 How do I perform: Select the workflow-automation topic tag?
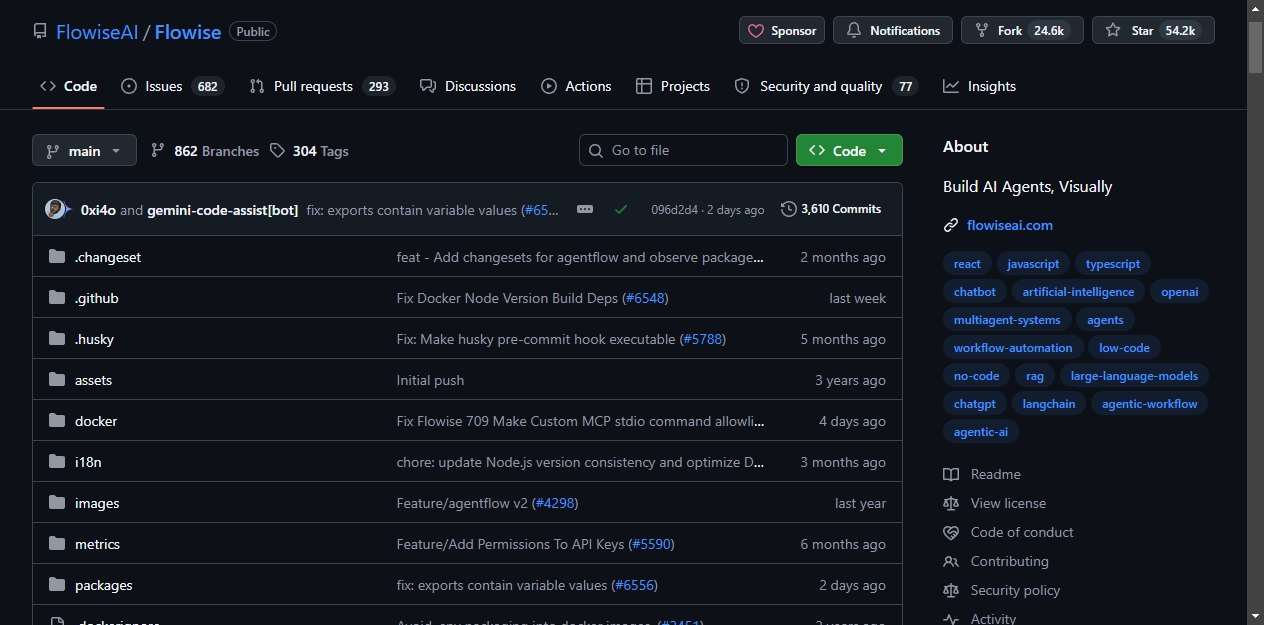(x=1013, y=348)
